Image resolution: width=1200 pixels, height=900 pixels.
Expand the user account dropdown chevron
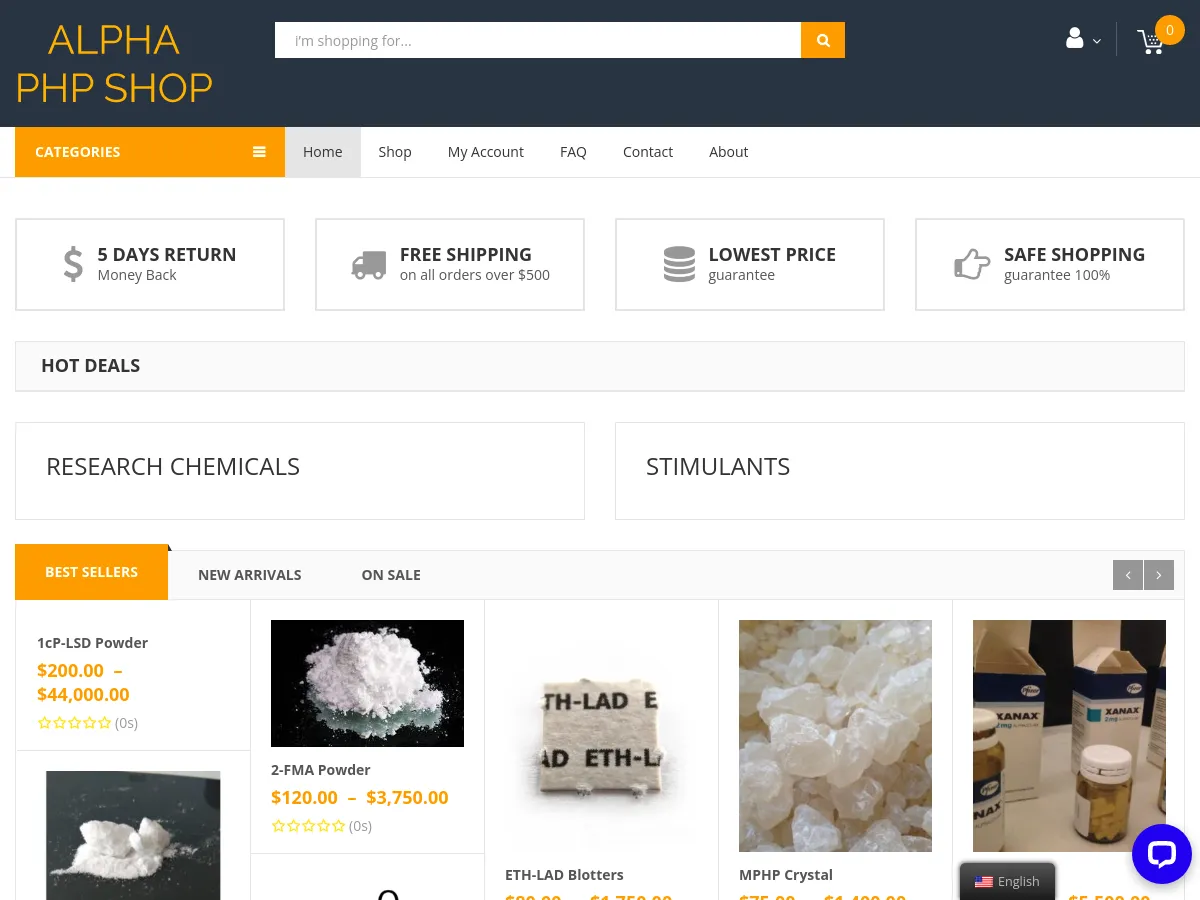(x=1096, y=40)
